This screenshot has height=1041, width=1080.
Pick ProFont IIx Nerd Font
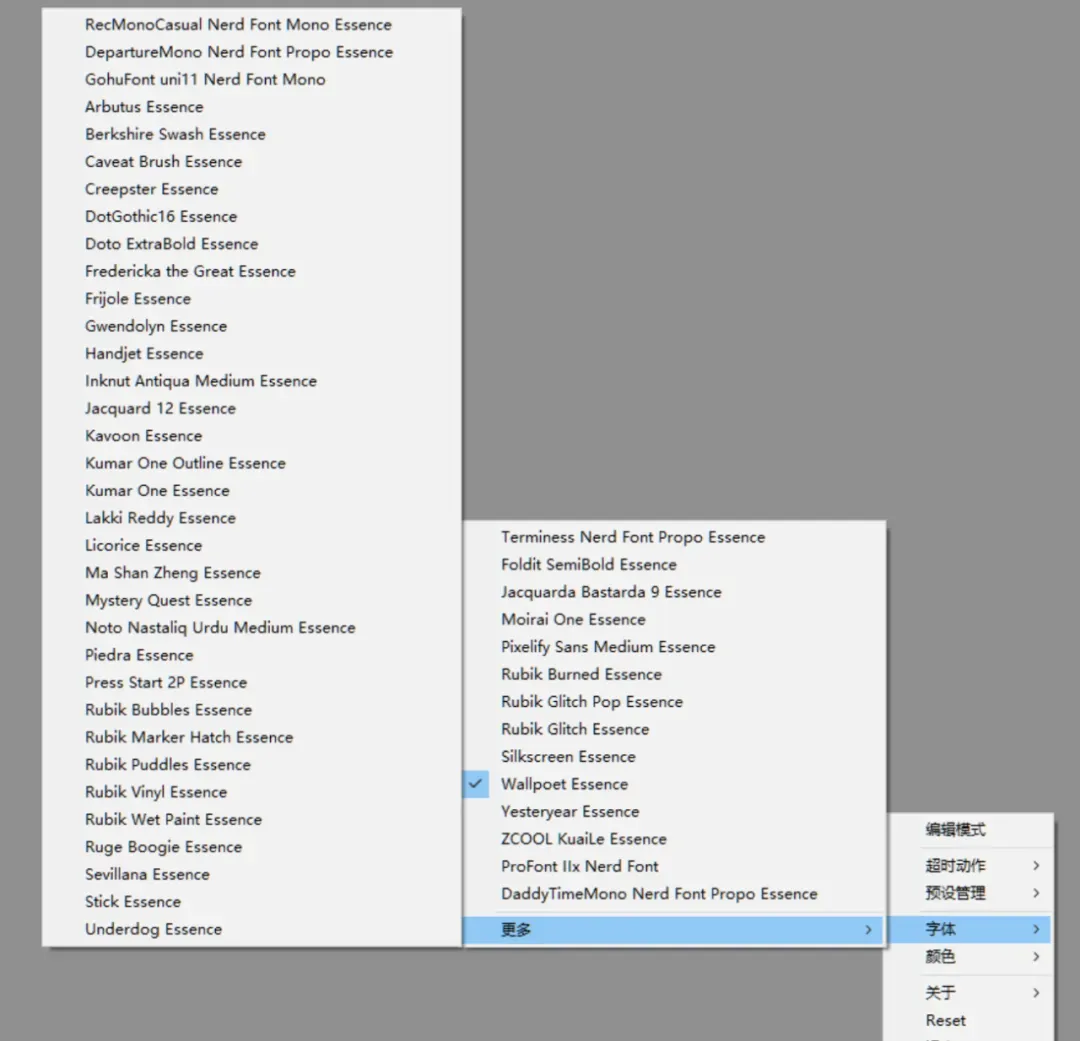point(674,866)
